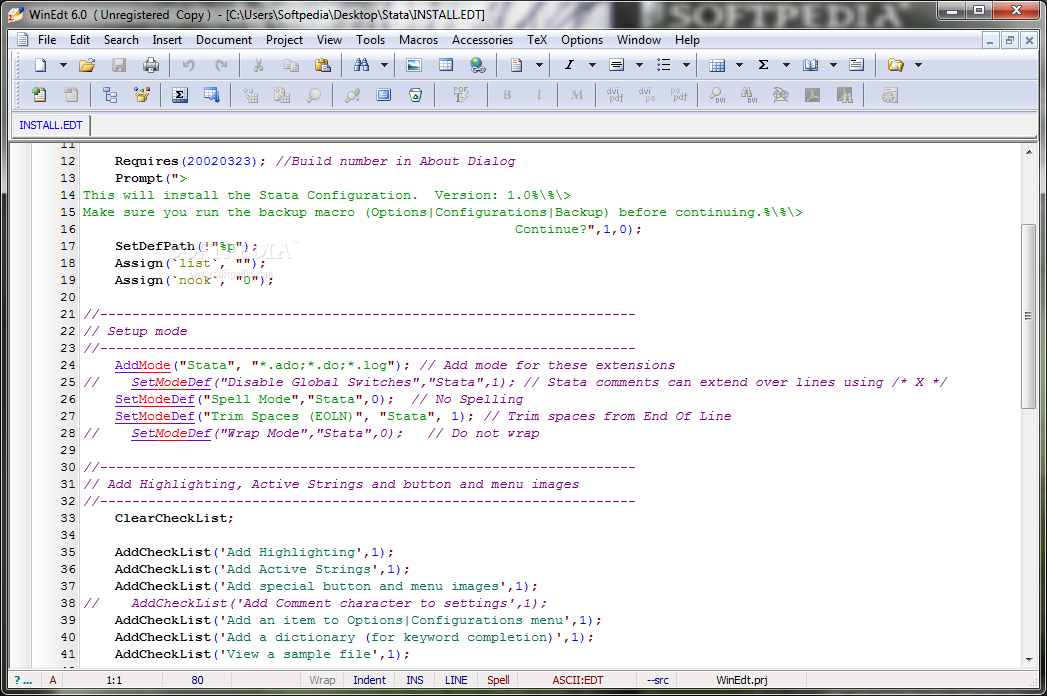Expand the italic font style dropdown arrow
Screen dimensions: 1047x696
coord(592,65)
